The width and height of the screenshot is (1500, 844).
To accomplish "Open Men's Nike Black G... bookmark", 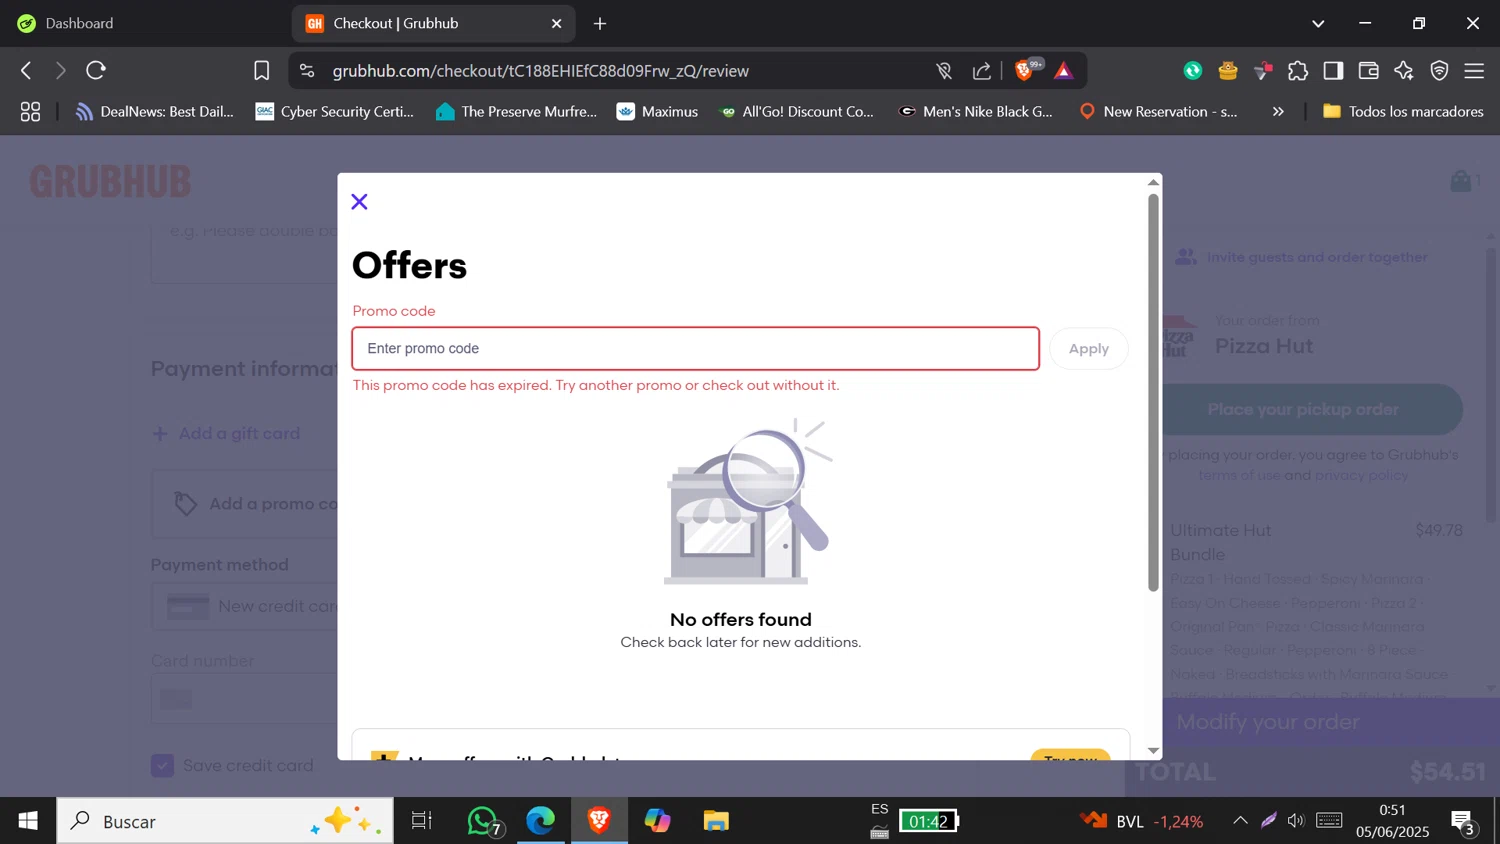I will pos(976,112).
